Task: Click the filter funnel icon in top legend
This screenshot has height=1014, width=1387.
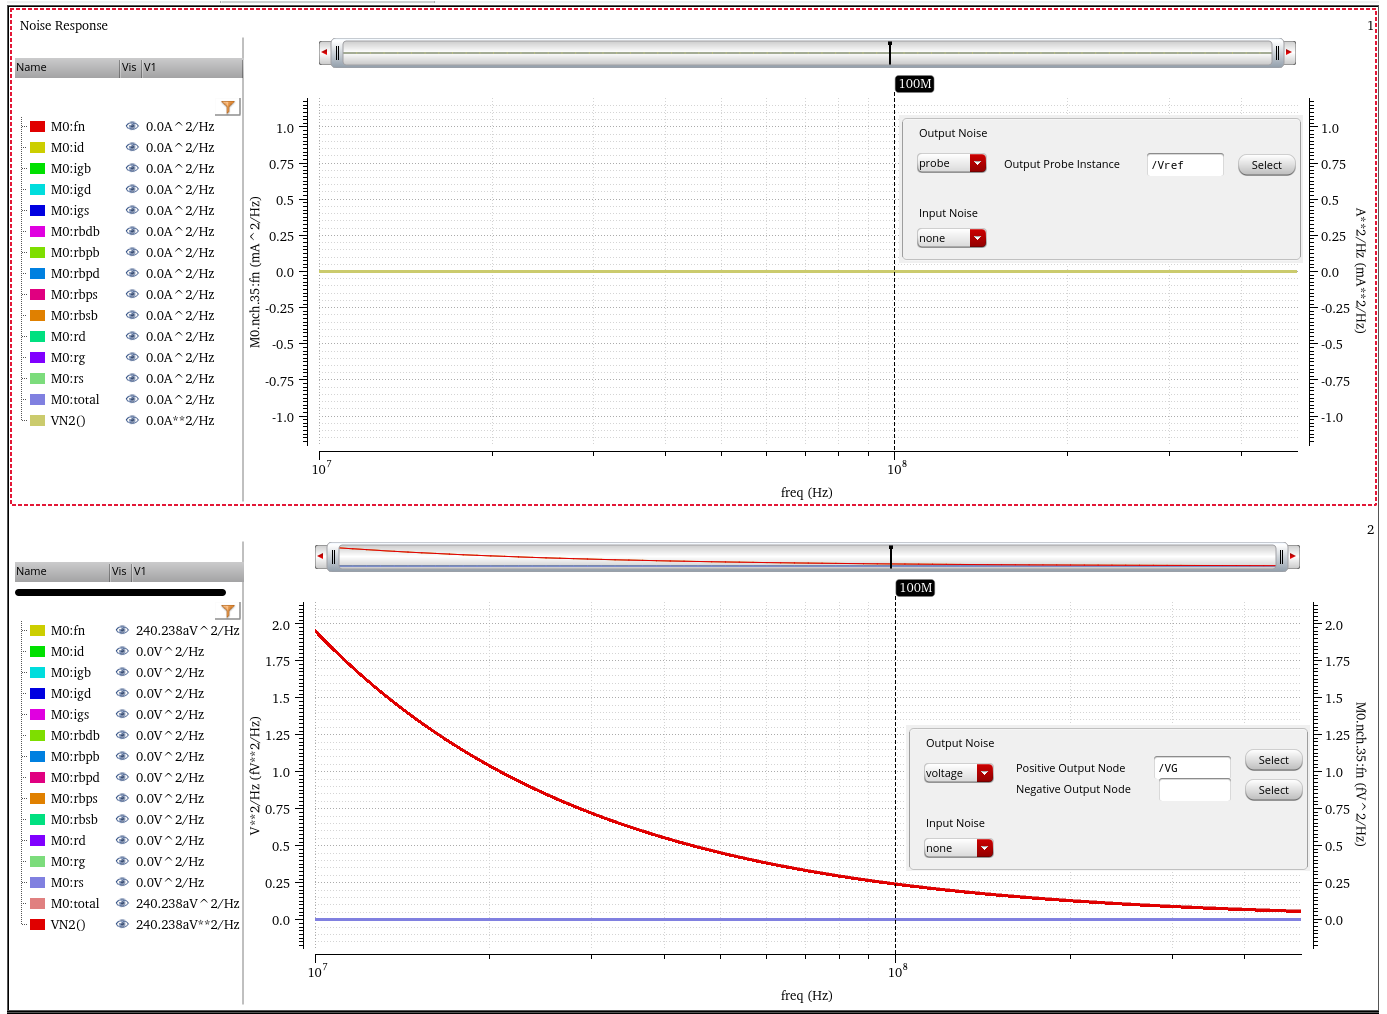Action: point(228,107)
